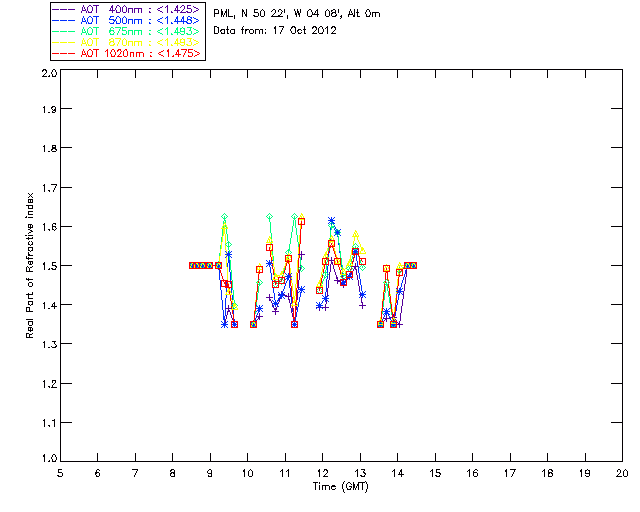This screenshot has height=512, width=640.
Task: Click the x-axis label 14
Action: 398,473
